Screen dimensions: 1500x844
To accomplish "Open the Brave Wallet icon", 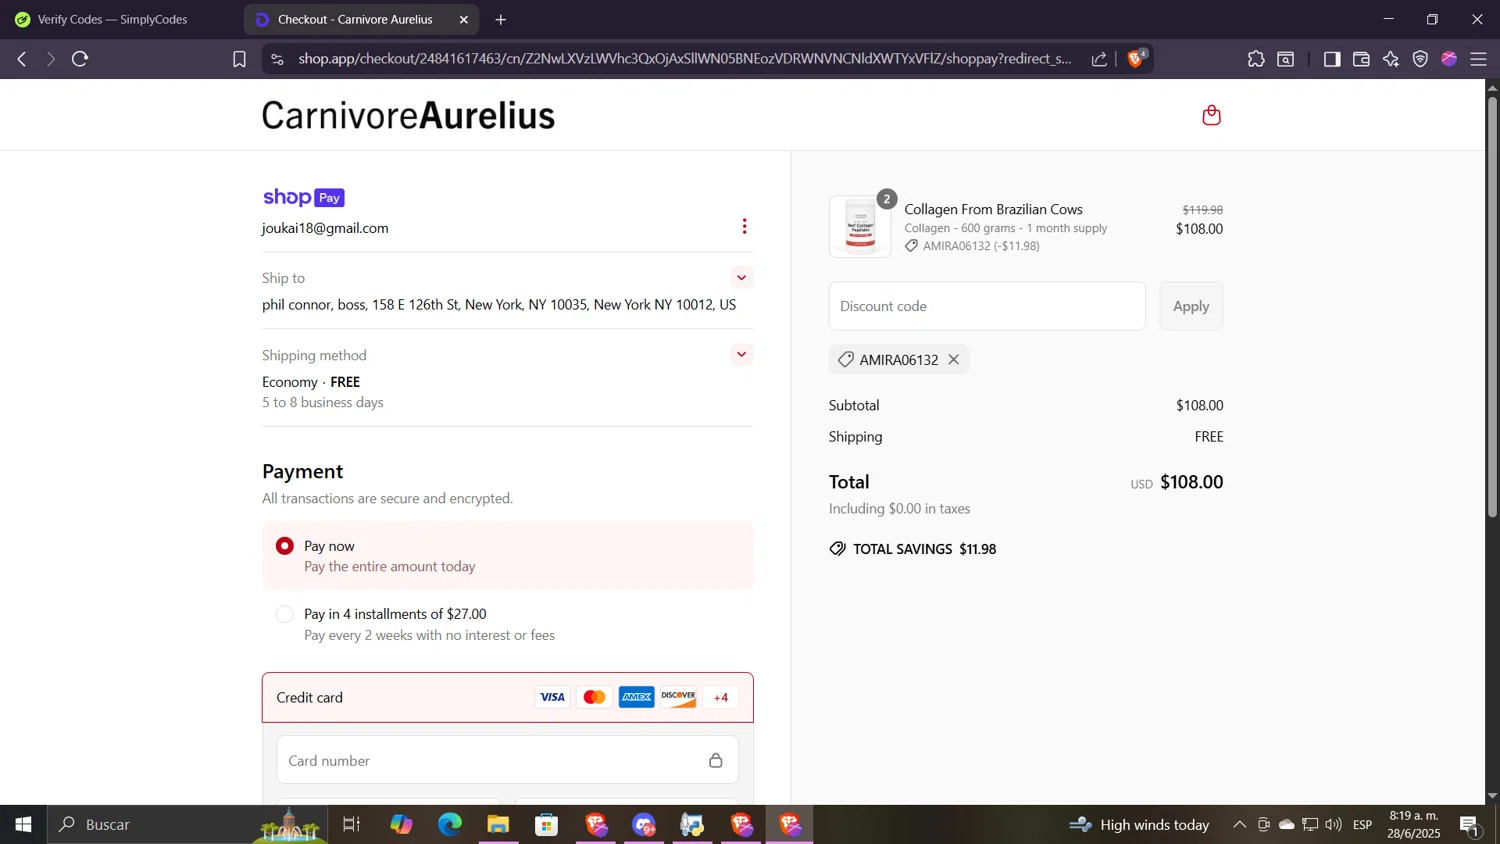I will point(1361,59).
